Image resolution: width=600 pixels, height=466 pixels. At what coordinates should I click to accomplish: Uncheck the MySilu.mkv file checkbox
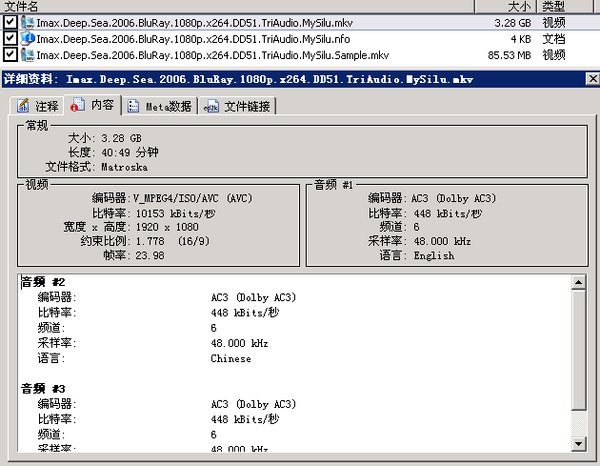click(10, 22)
